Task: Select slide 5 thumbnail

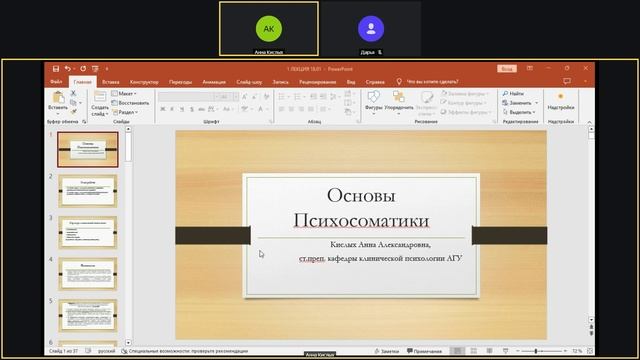Action: [88, 316]
